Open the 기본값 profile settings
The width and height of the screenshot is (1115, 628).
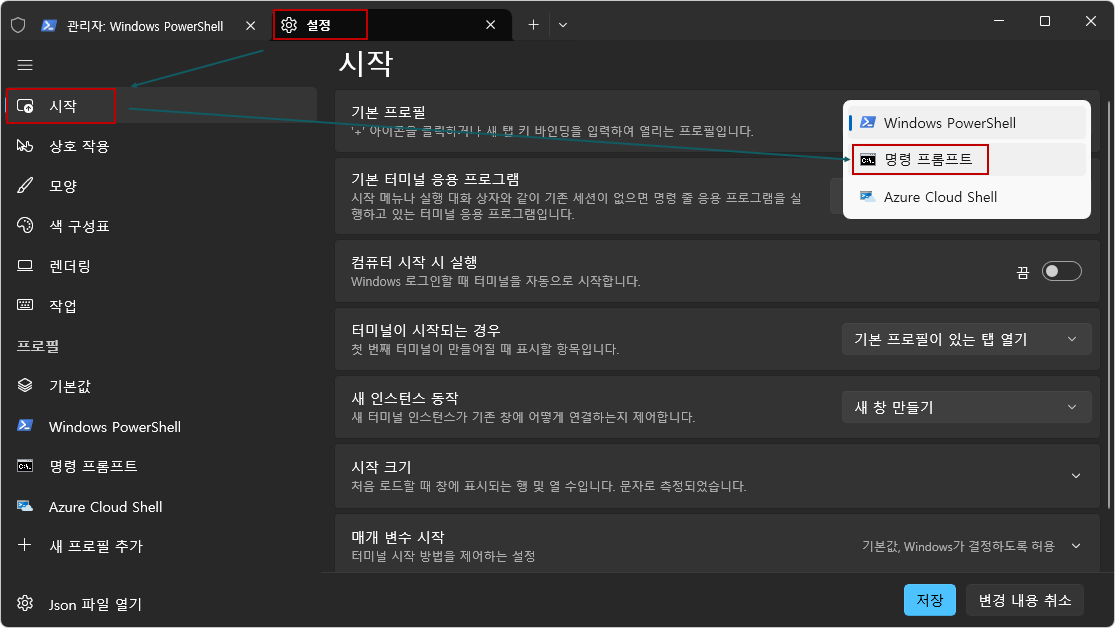tap(161, 386)
